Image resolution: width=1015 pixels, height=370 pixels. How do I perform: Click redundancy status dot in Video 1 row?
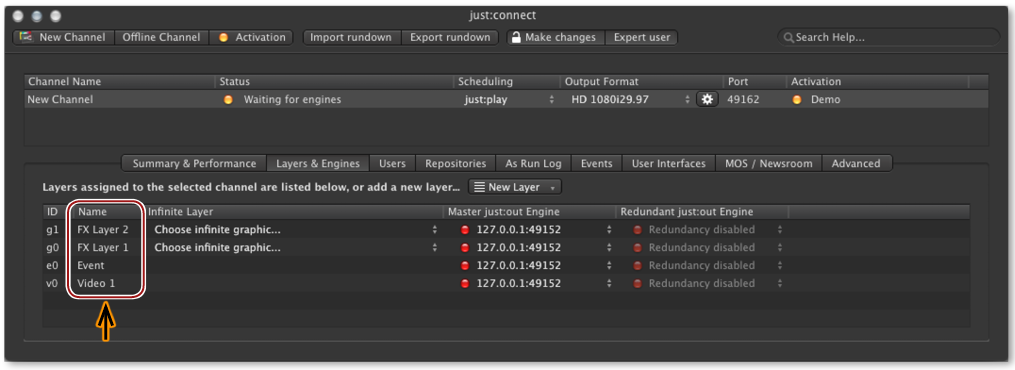coord(637,283)
